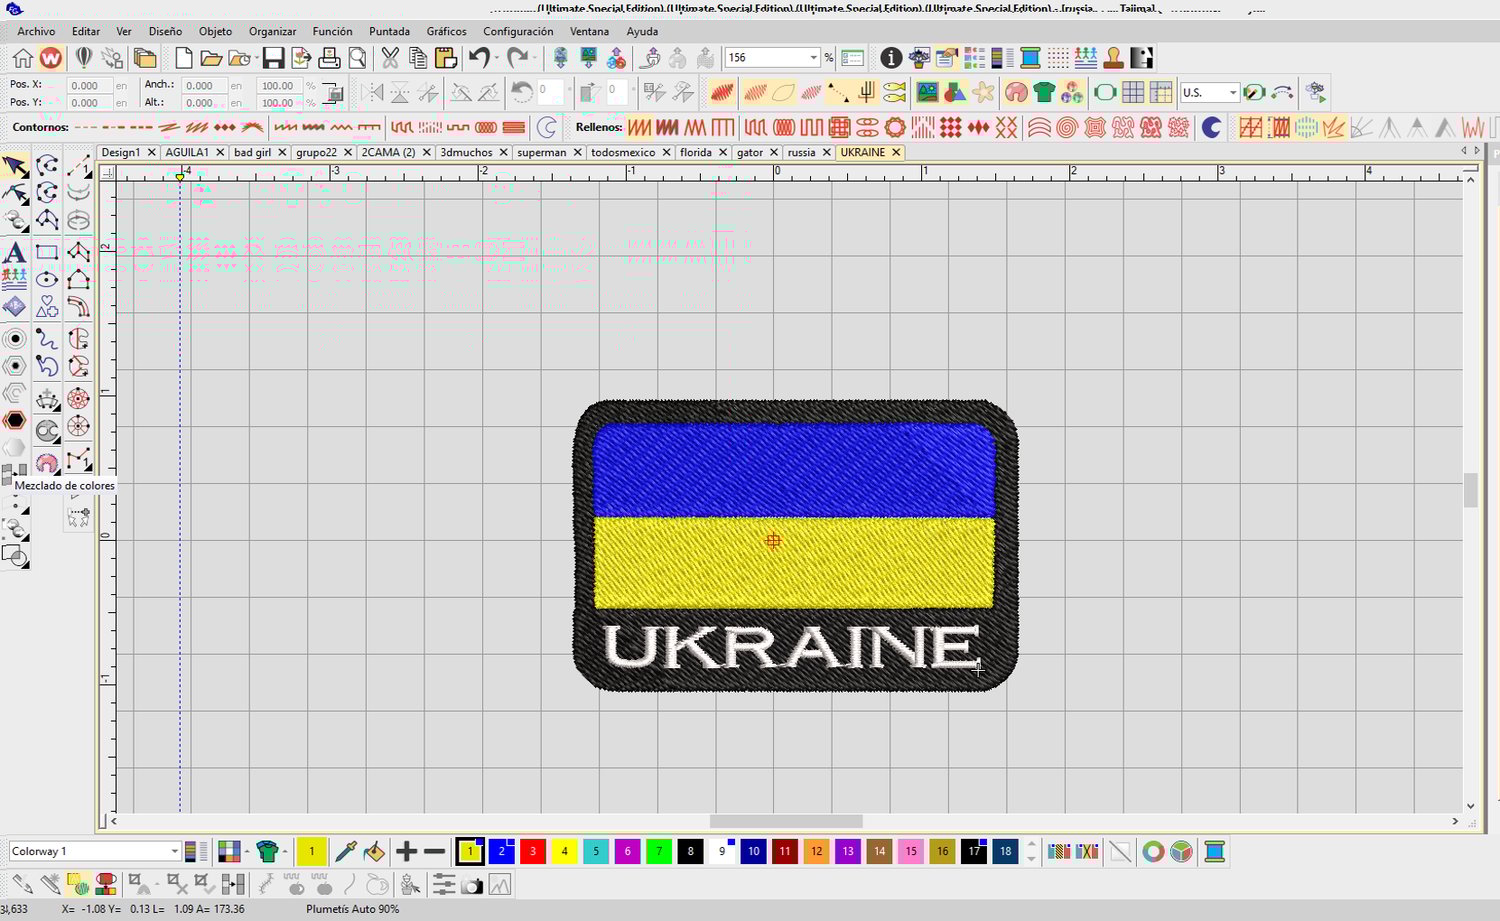
Task: Cut the selection with the scissors icon
Action: coord(390,58)
